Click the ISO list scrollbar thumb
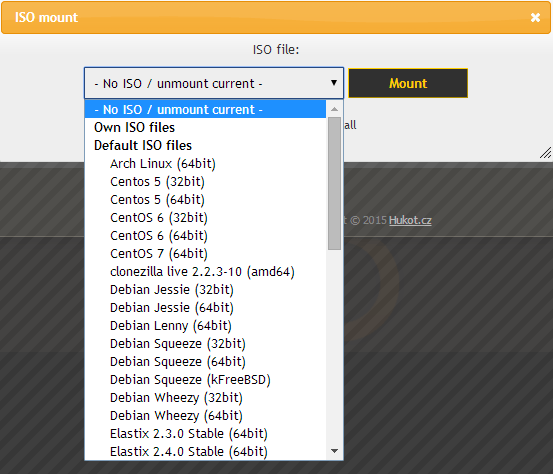Screen dimensions: 553x474 click(x=334, y=183)
